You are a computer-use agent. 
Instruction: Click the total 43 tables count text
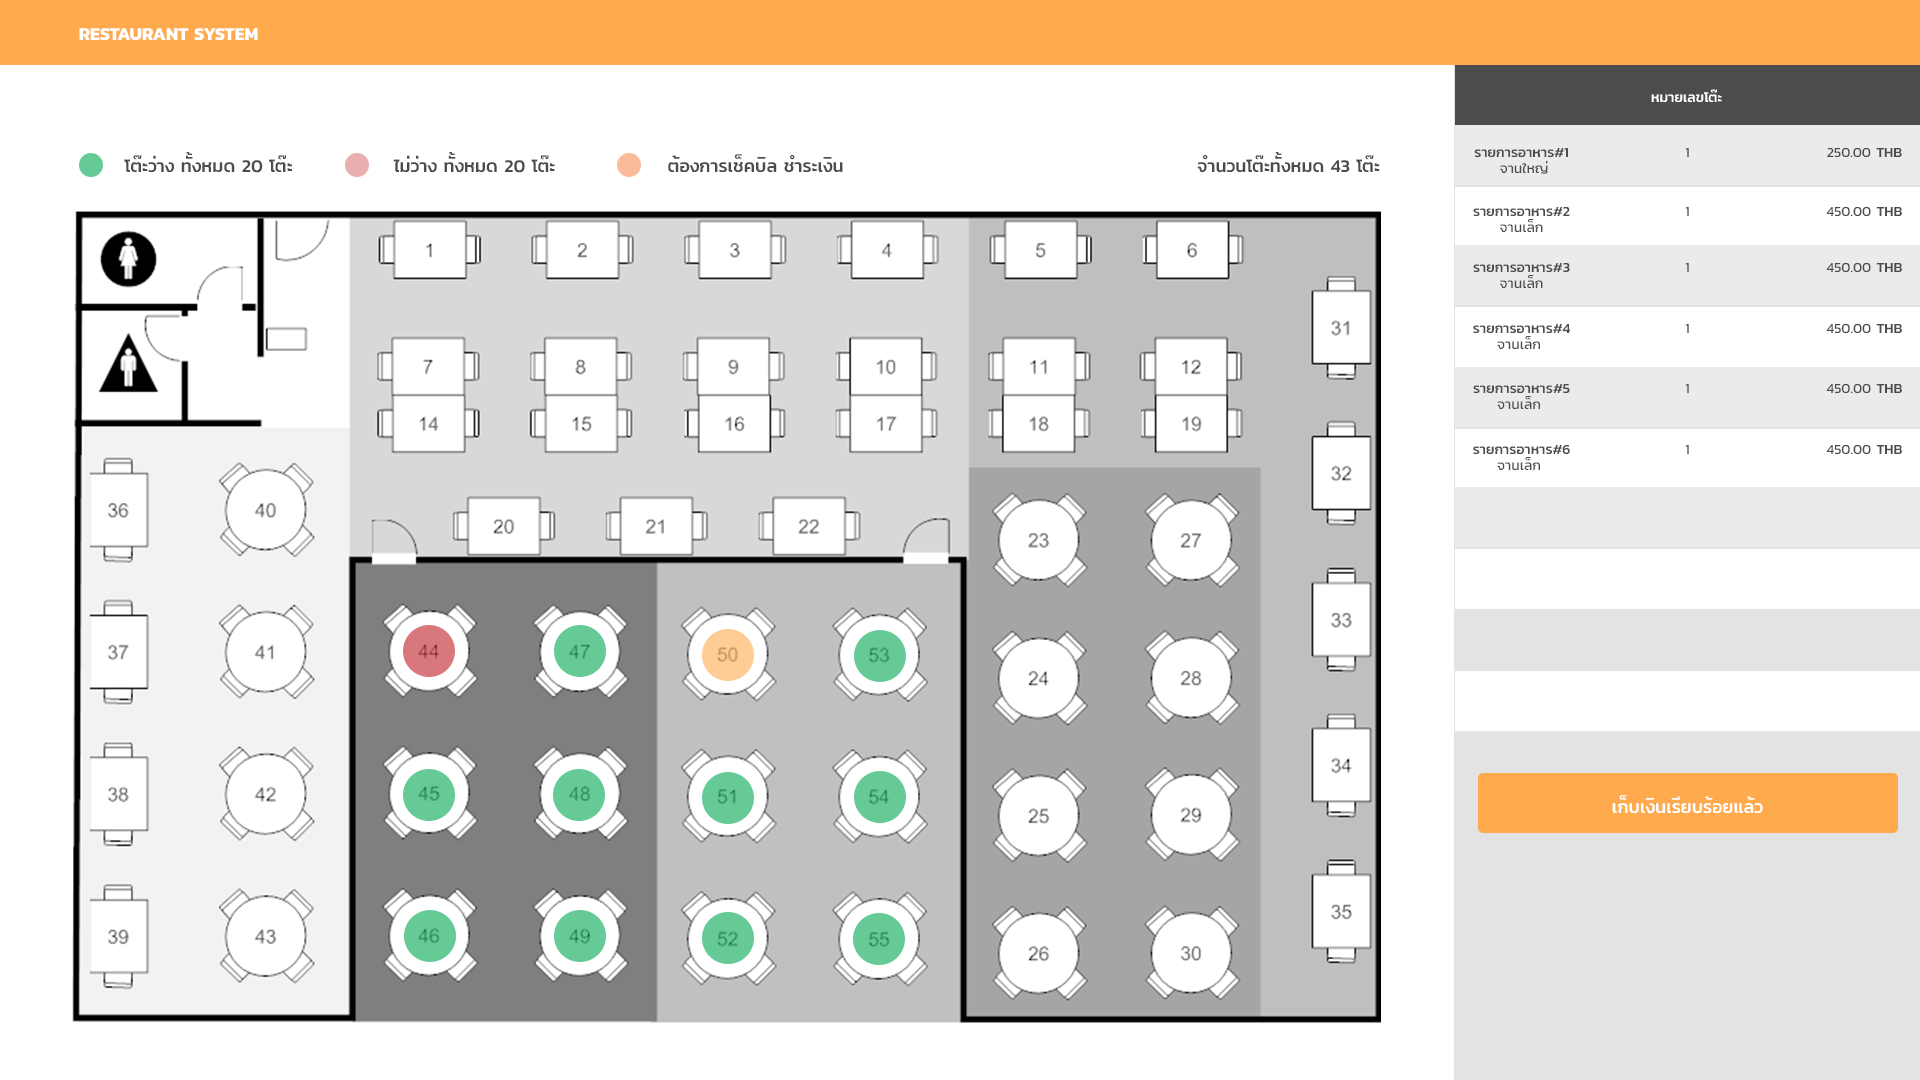tap(1288, 166)
